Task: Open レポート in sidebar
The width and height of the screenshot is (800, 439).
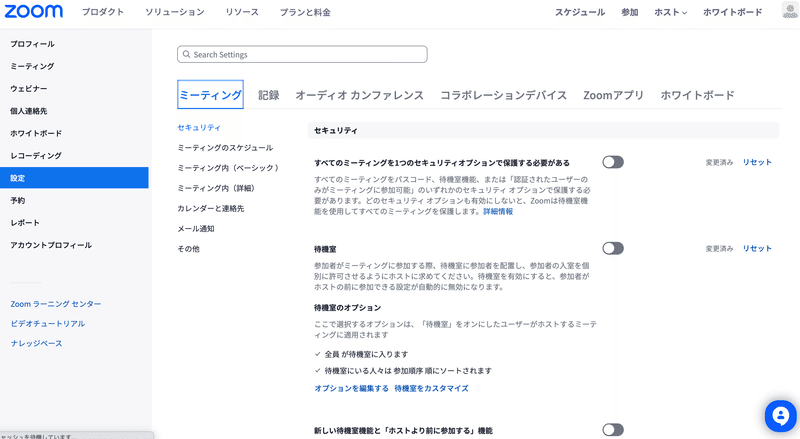Action: 25,223
